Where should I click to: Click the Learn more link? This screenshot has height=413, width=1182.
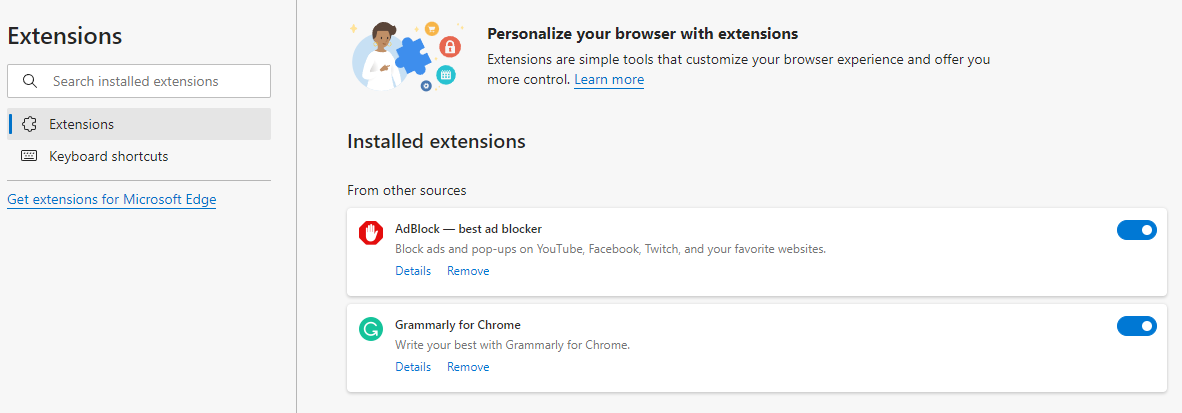(x=609, y=80)
